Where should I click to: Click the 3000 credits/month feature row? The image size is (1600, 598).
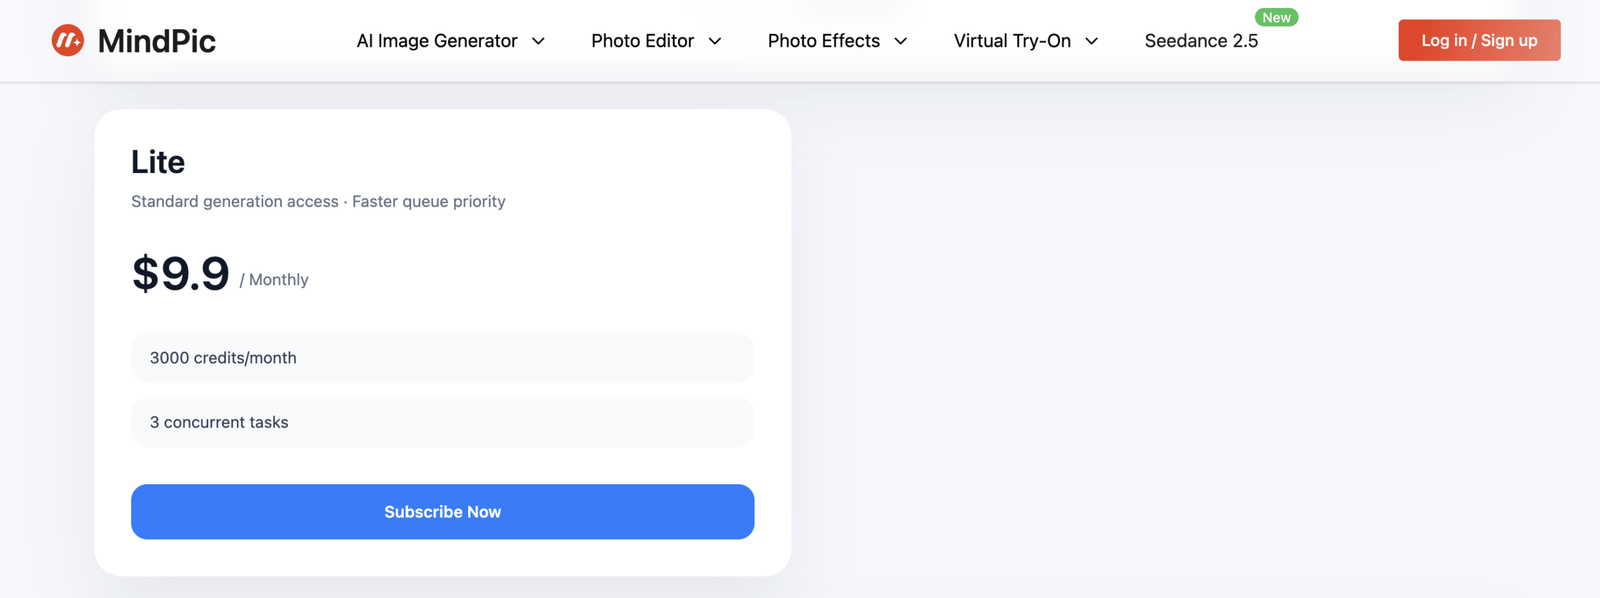click(x=442, y=358)
